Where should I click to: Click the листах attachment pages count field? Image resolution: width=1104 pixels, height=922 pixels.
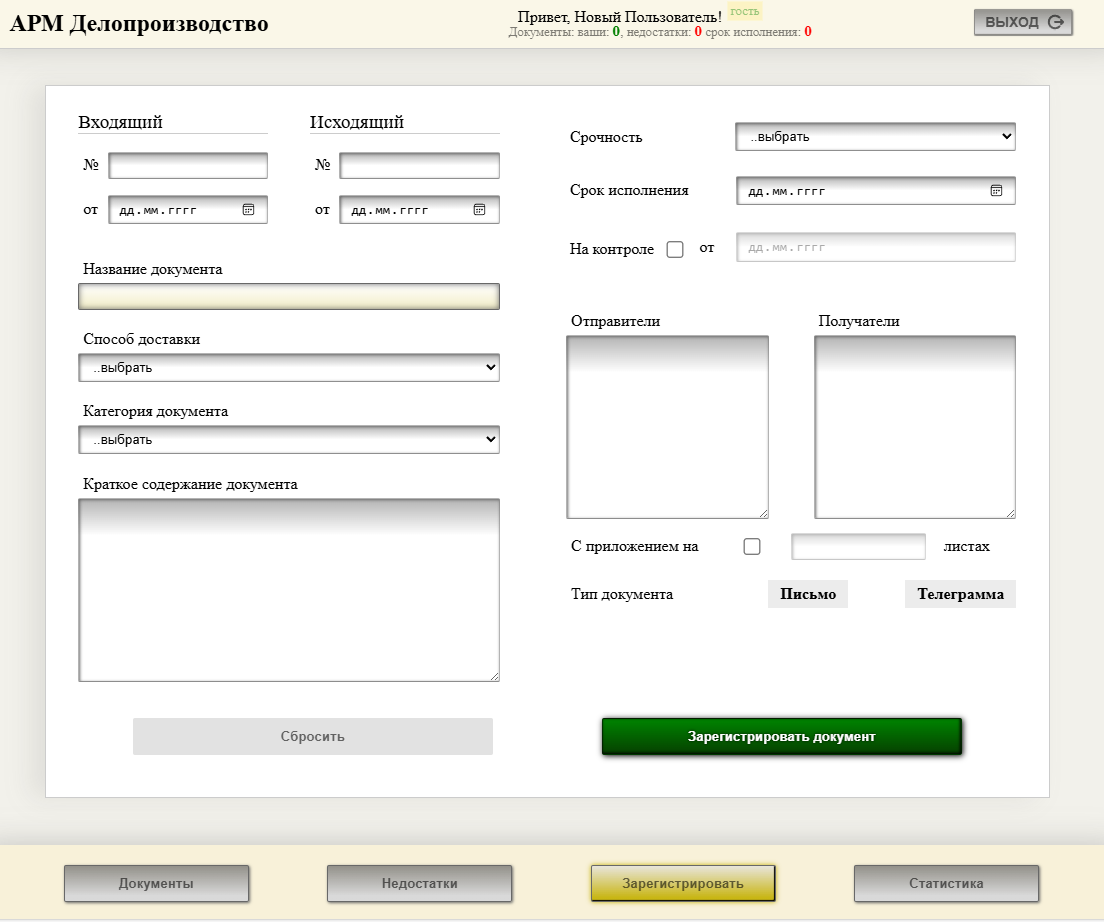tap(858, 547)
